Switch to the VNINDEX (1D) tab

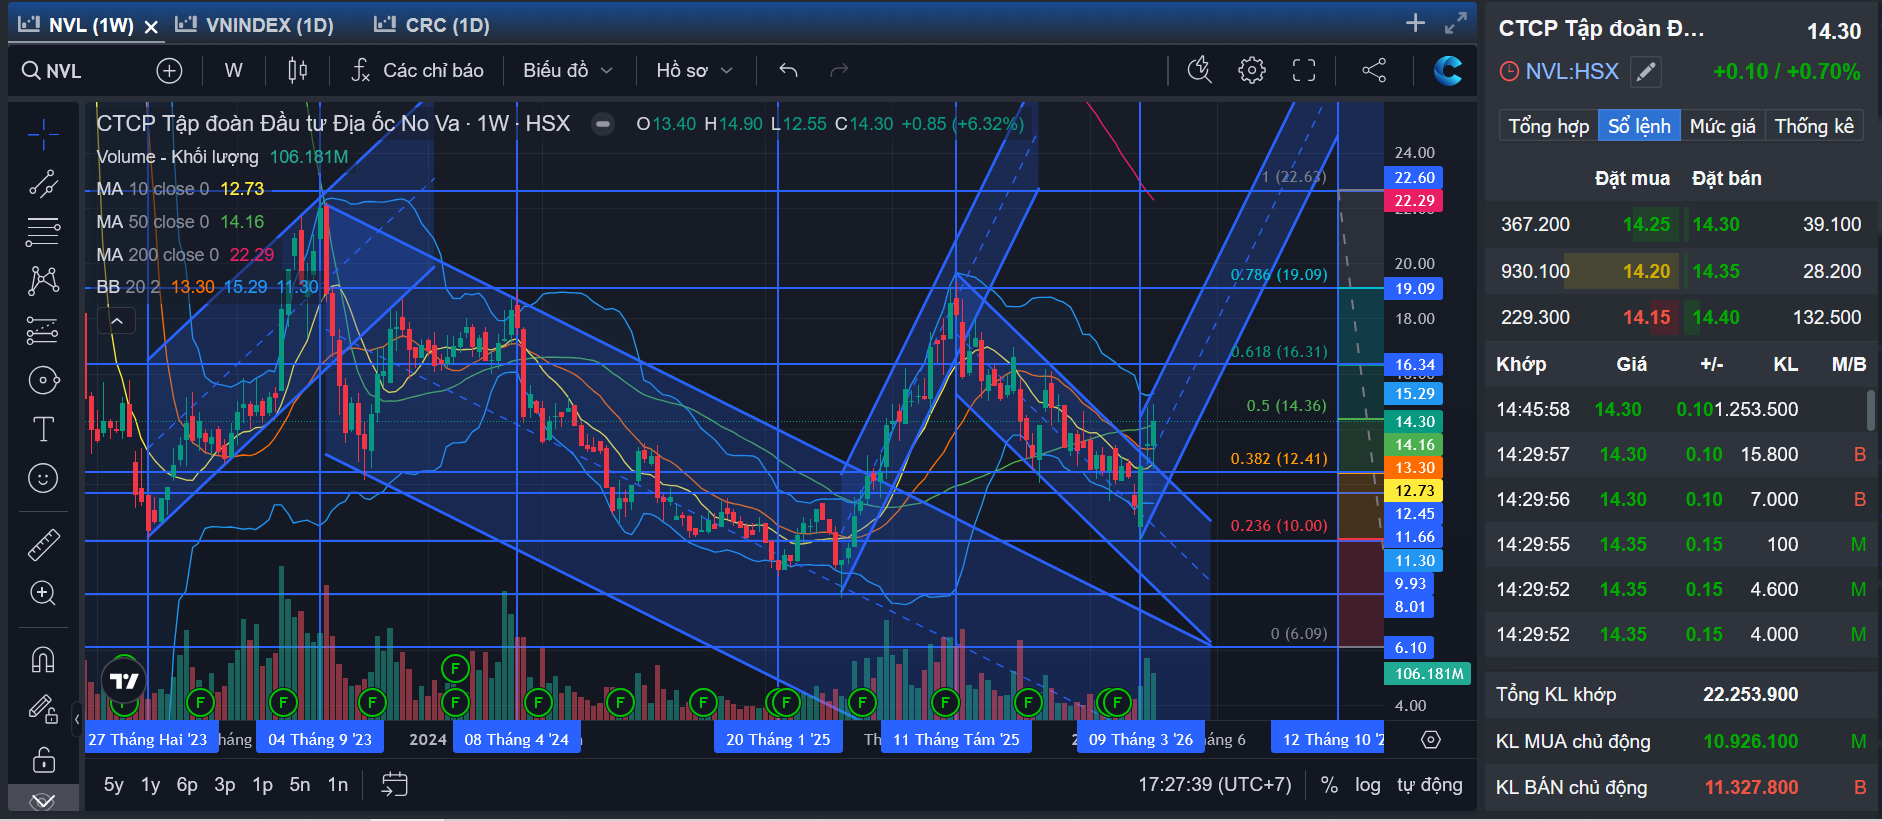click(x=254, y=25)
